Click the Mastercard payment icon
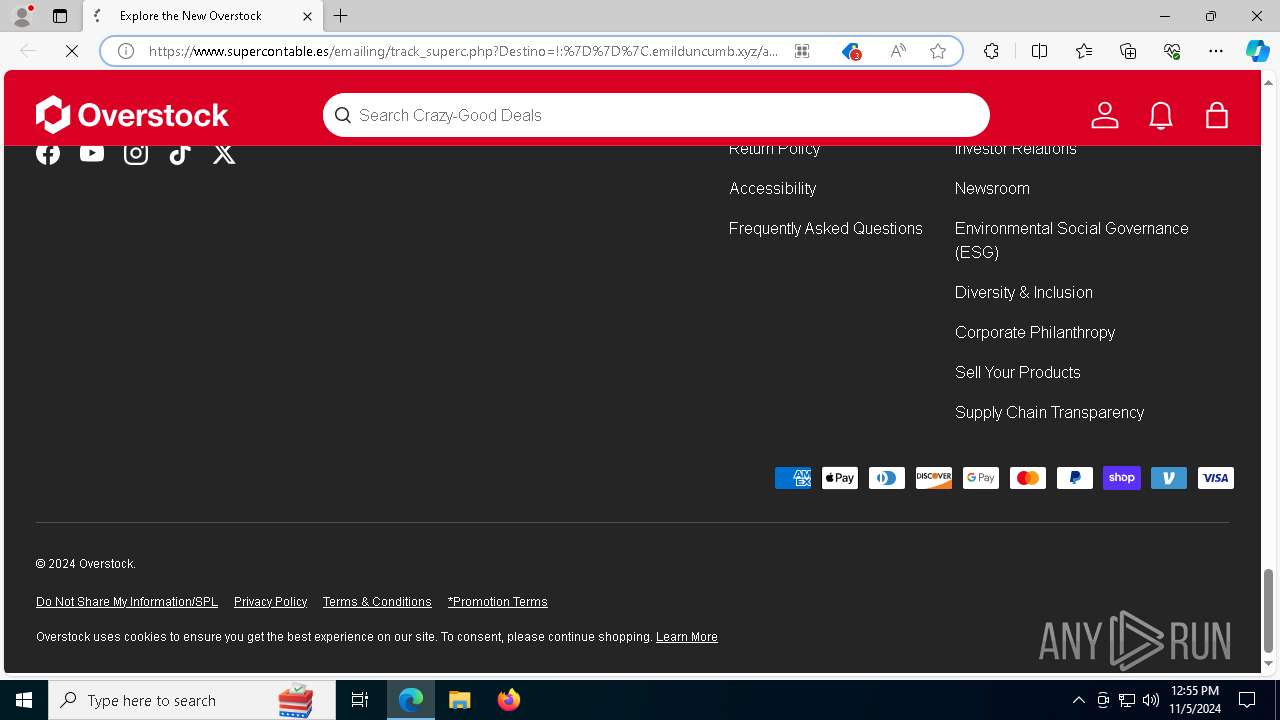1280x720 pixels. pos(1028,478)
